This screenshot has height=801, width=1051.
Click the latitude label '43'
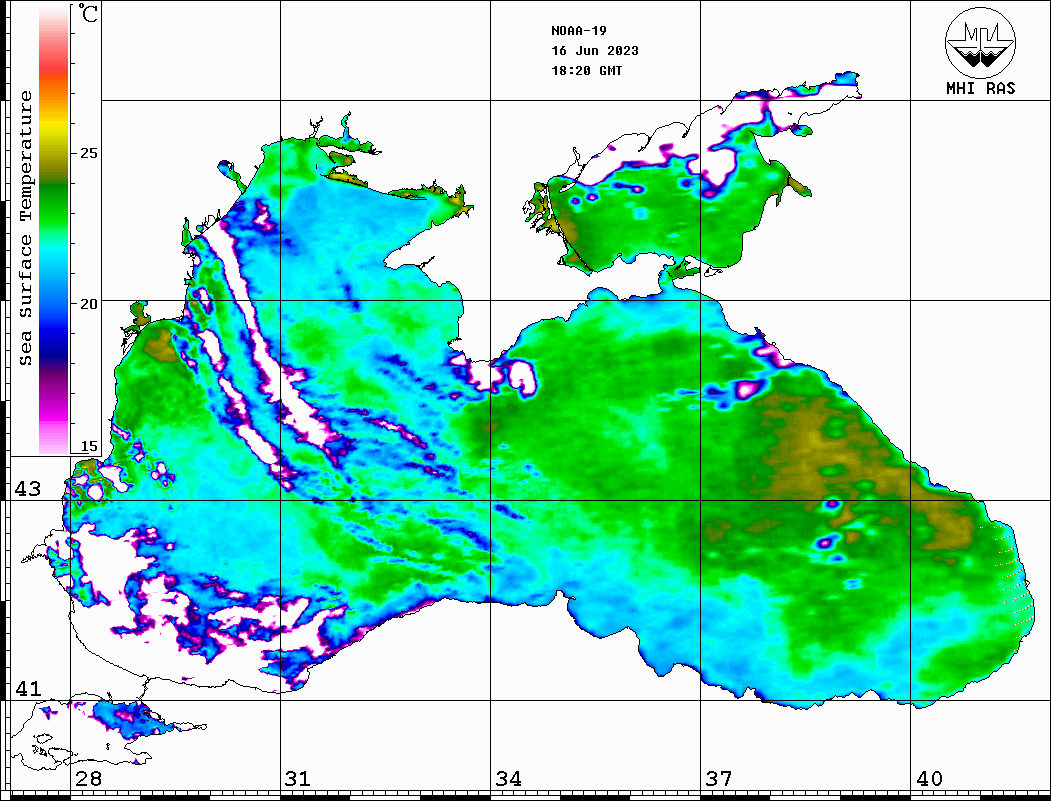point(28,489)
